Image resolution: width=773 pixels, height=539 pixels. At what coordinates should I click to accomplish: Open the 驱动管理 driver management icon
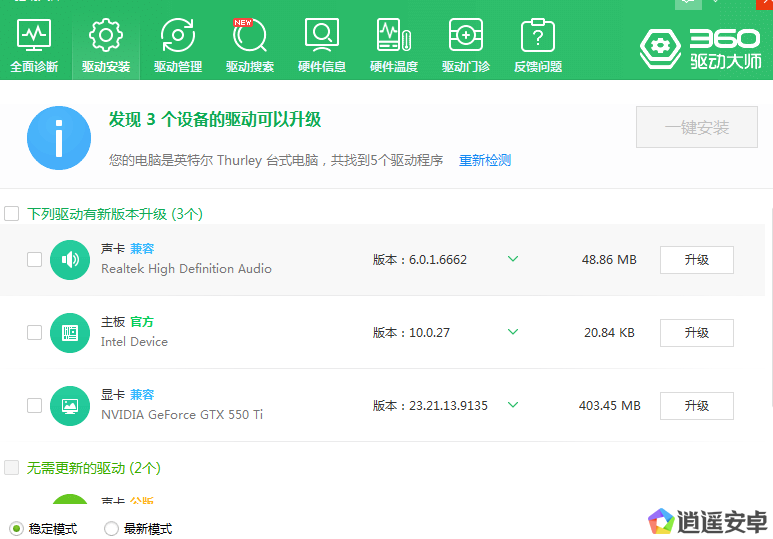[178, 45]
